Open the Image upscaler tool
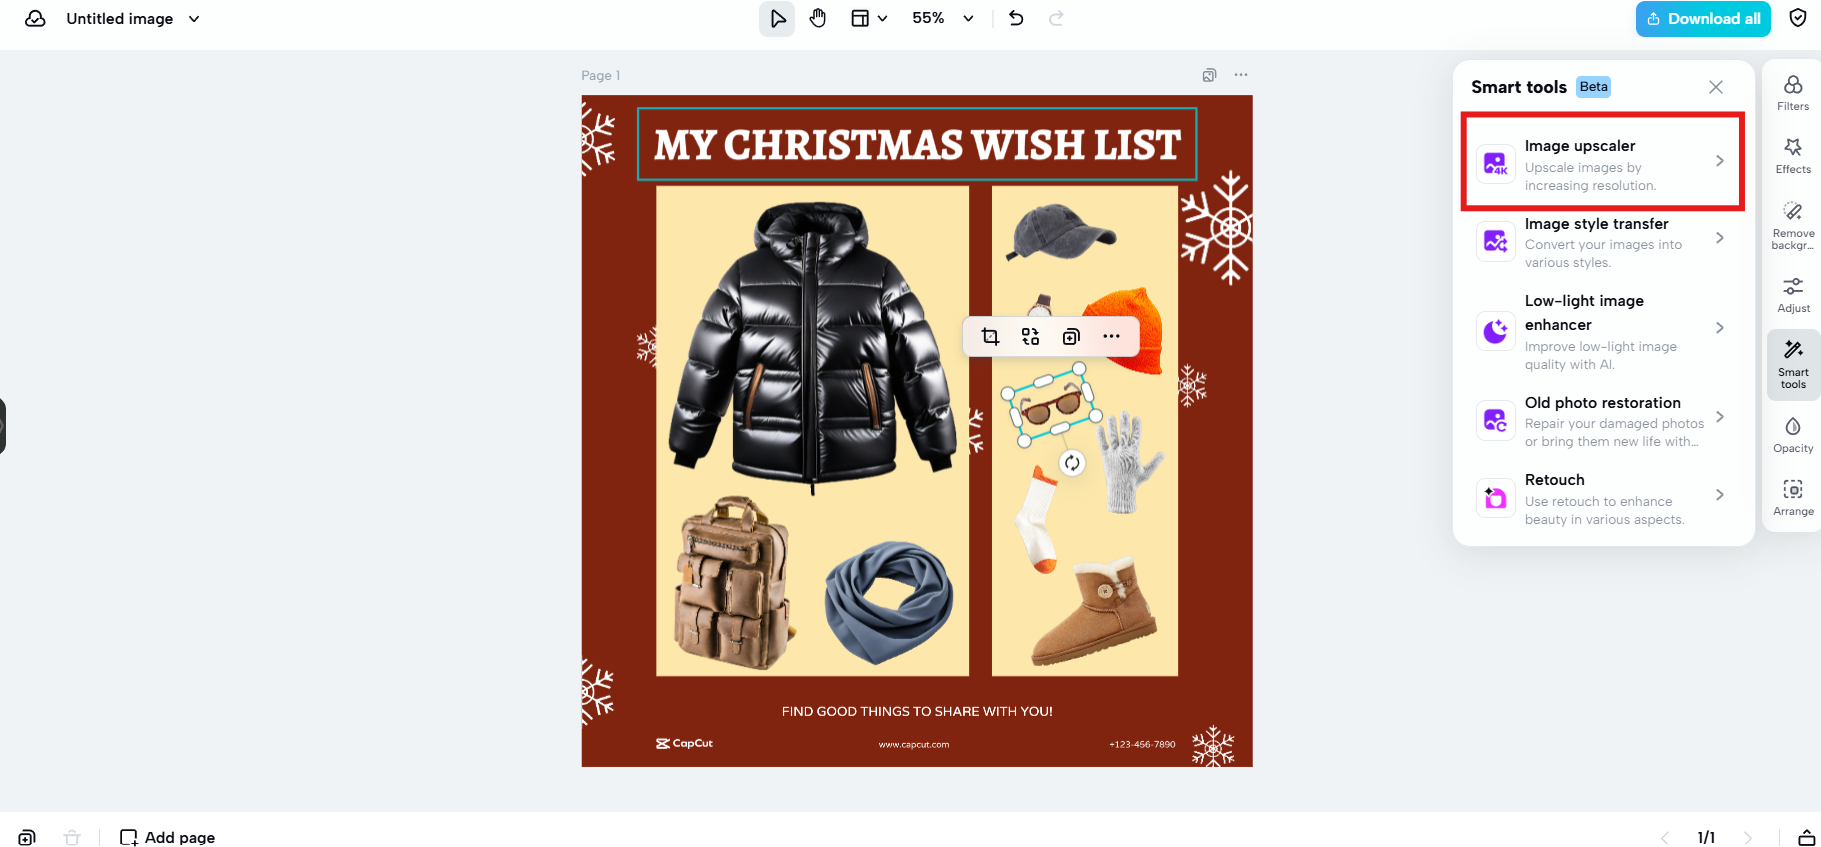Image resolution: width=1821 pixels, height=847 pixels. (x=1602, y=161)
